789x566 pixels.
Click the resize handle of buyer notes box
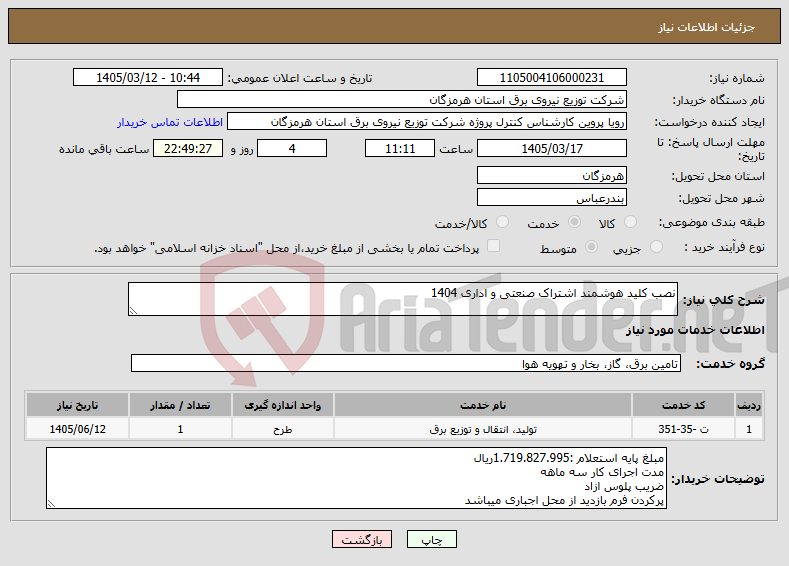pos(51,504)
